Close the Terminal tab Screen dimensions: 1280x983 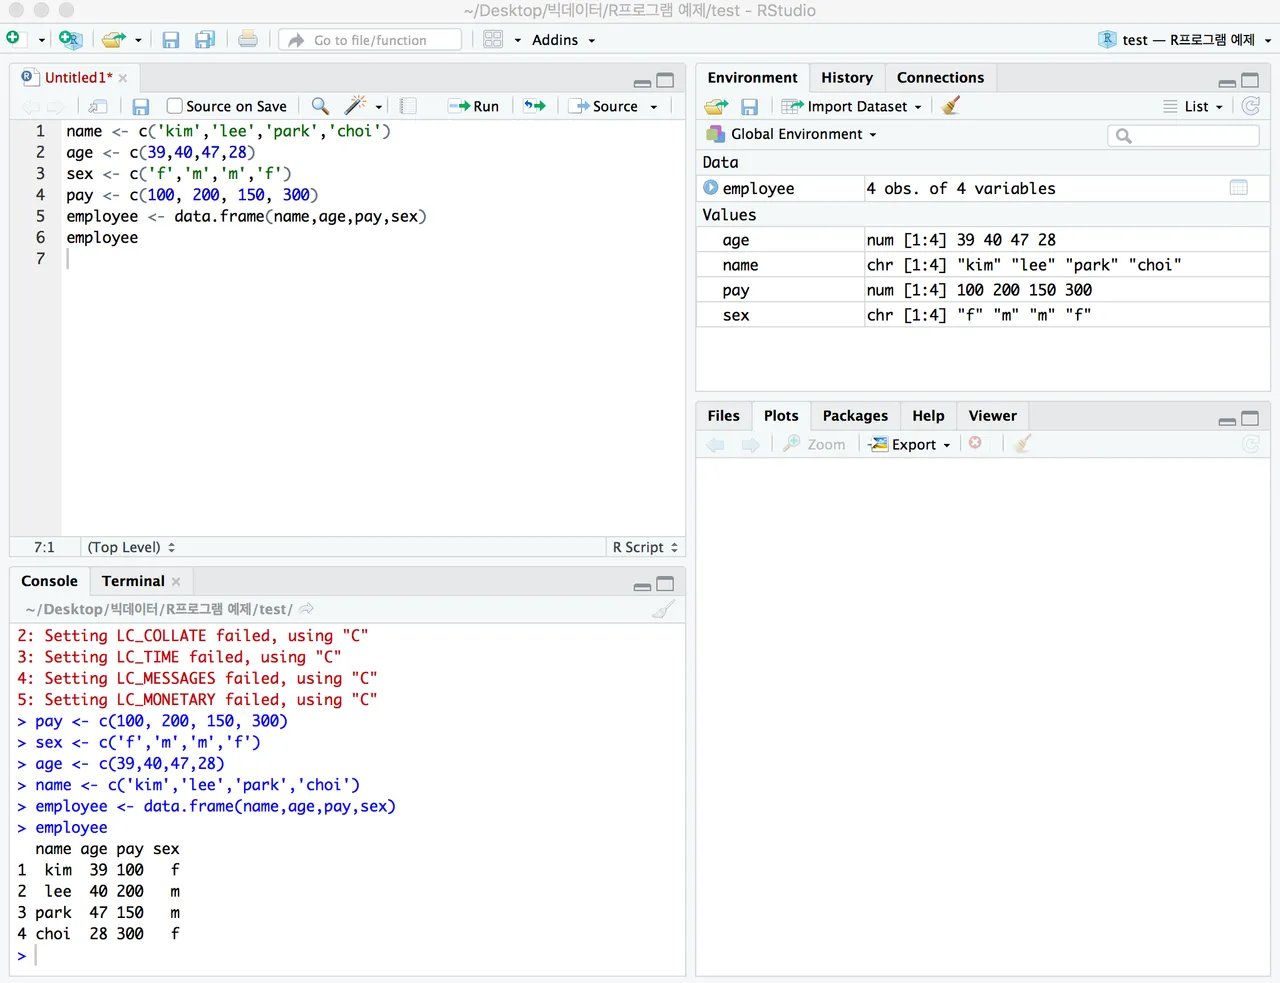pos(176,582)
